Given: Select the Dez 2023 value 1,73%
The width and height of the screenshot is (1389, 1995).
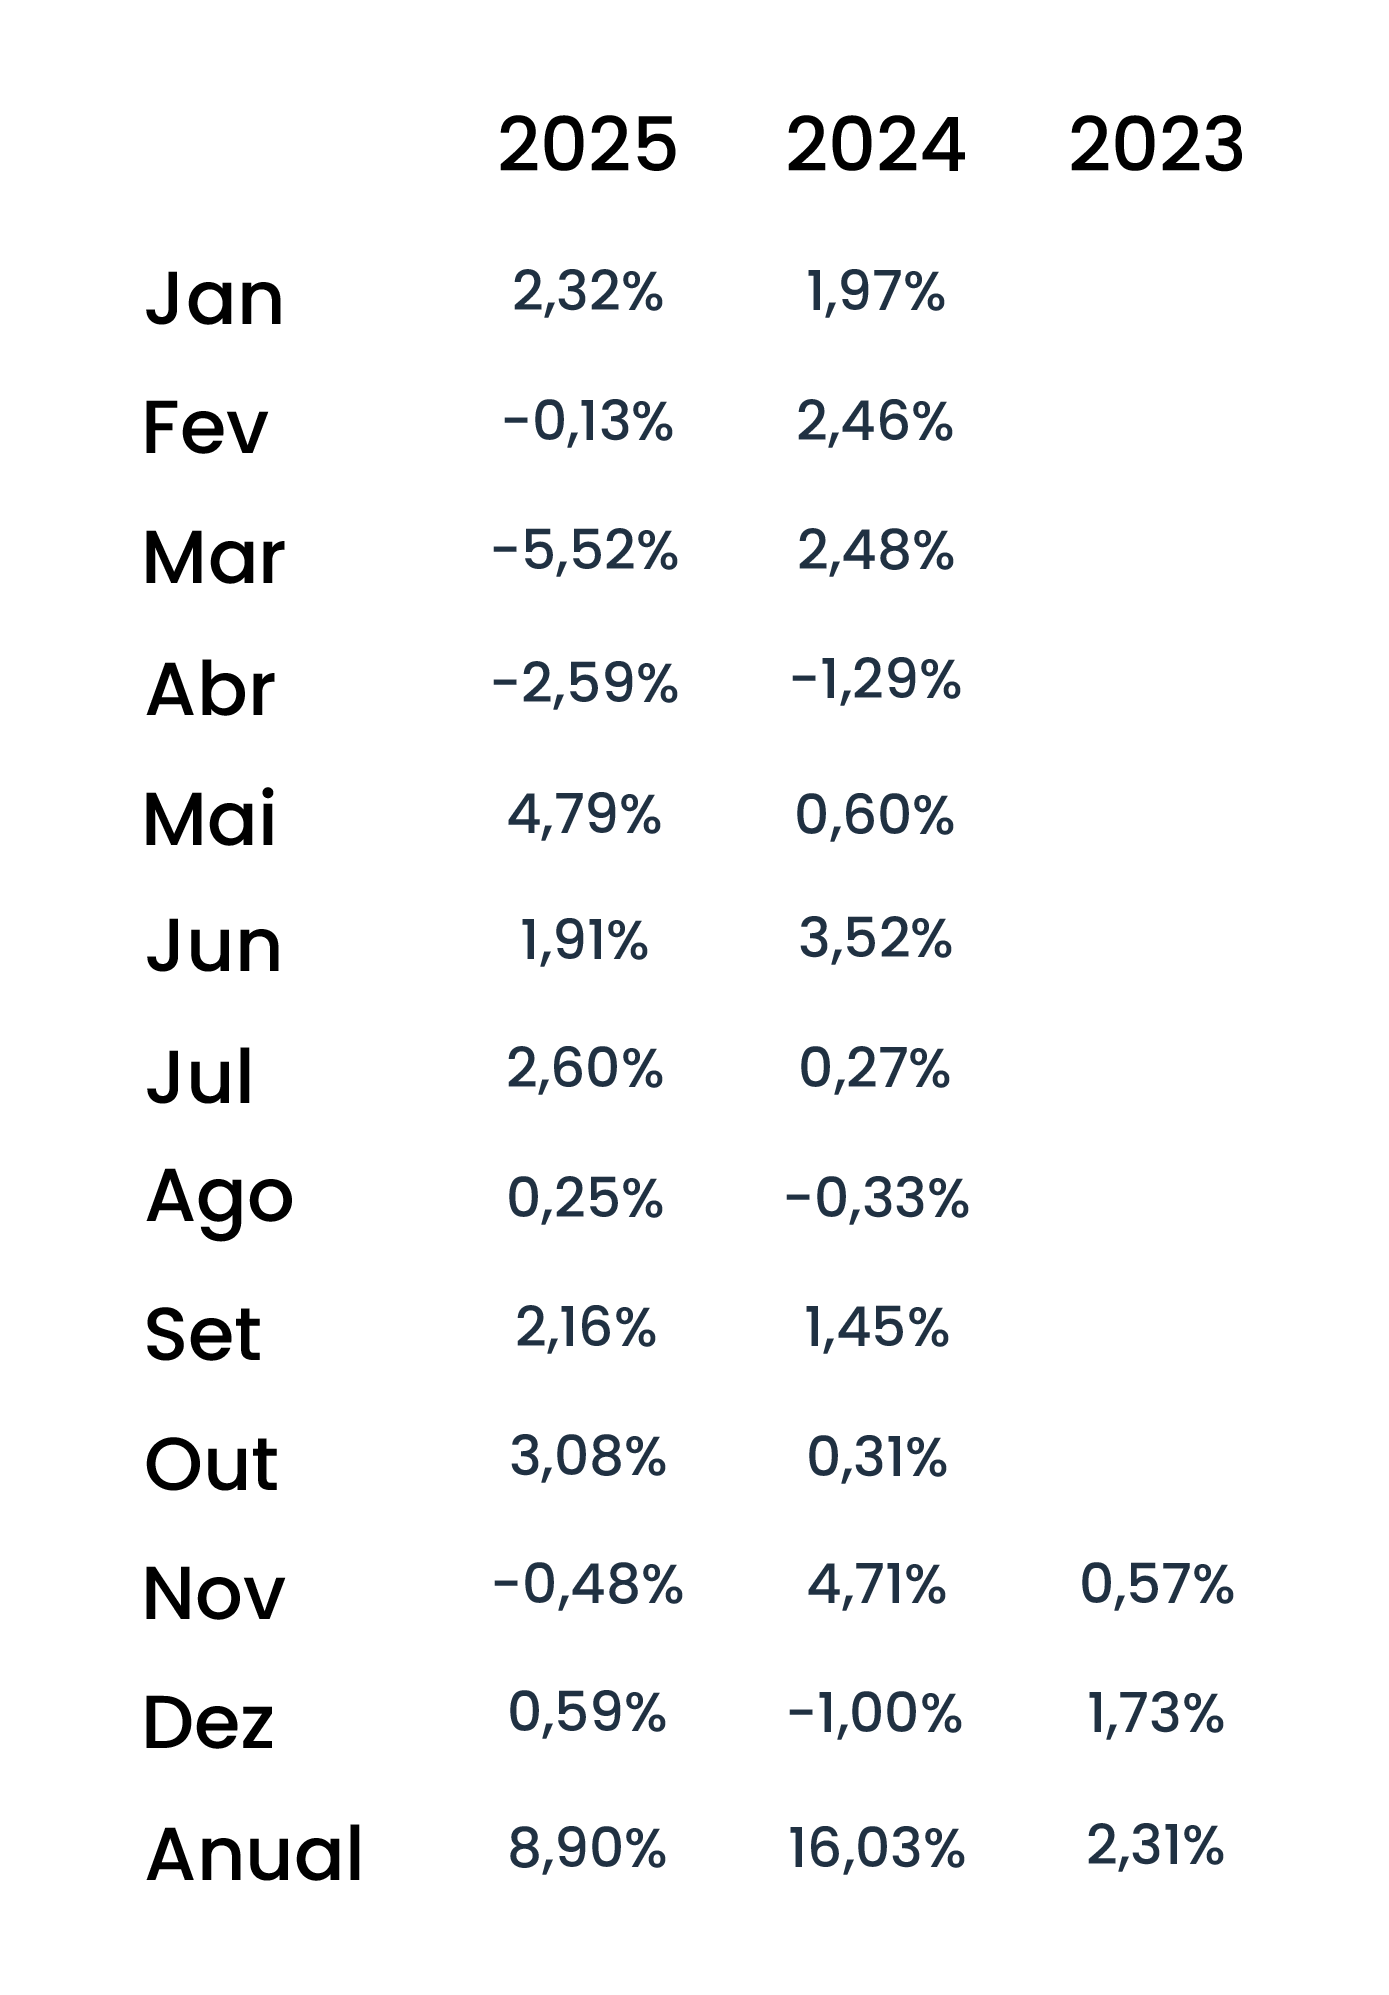Looking at the screenshot, I should [x=1155, y=1714].
